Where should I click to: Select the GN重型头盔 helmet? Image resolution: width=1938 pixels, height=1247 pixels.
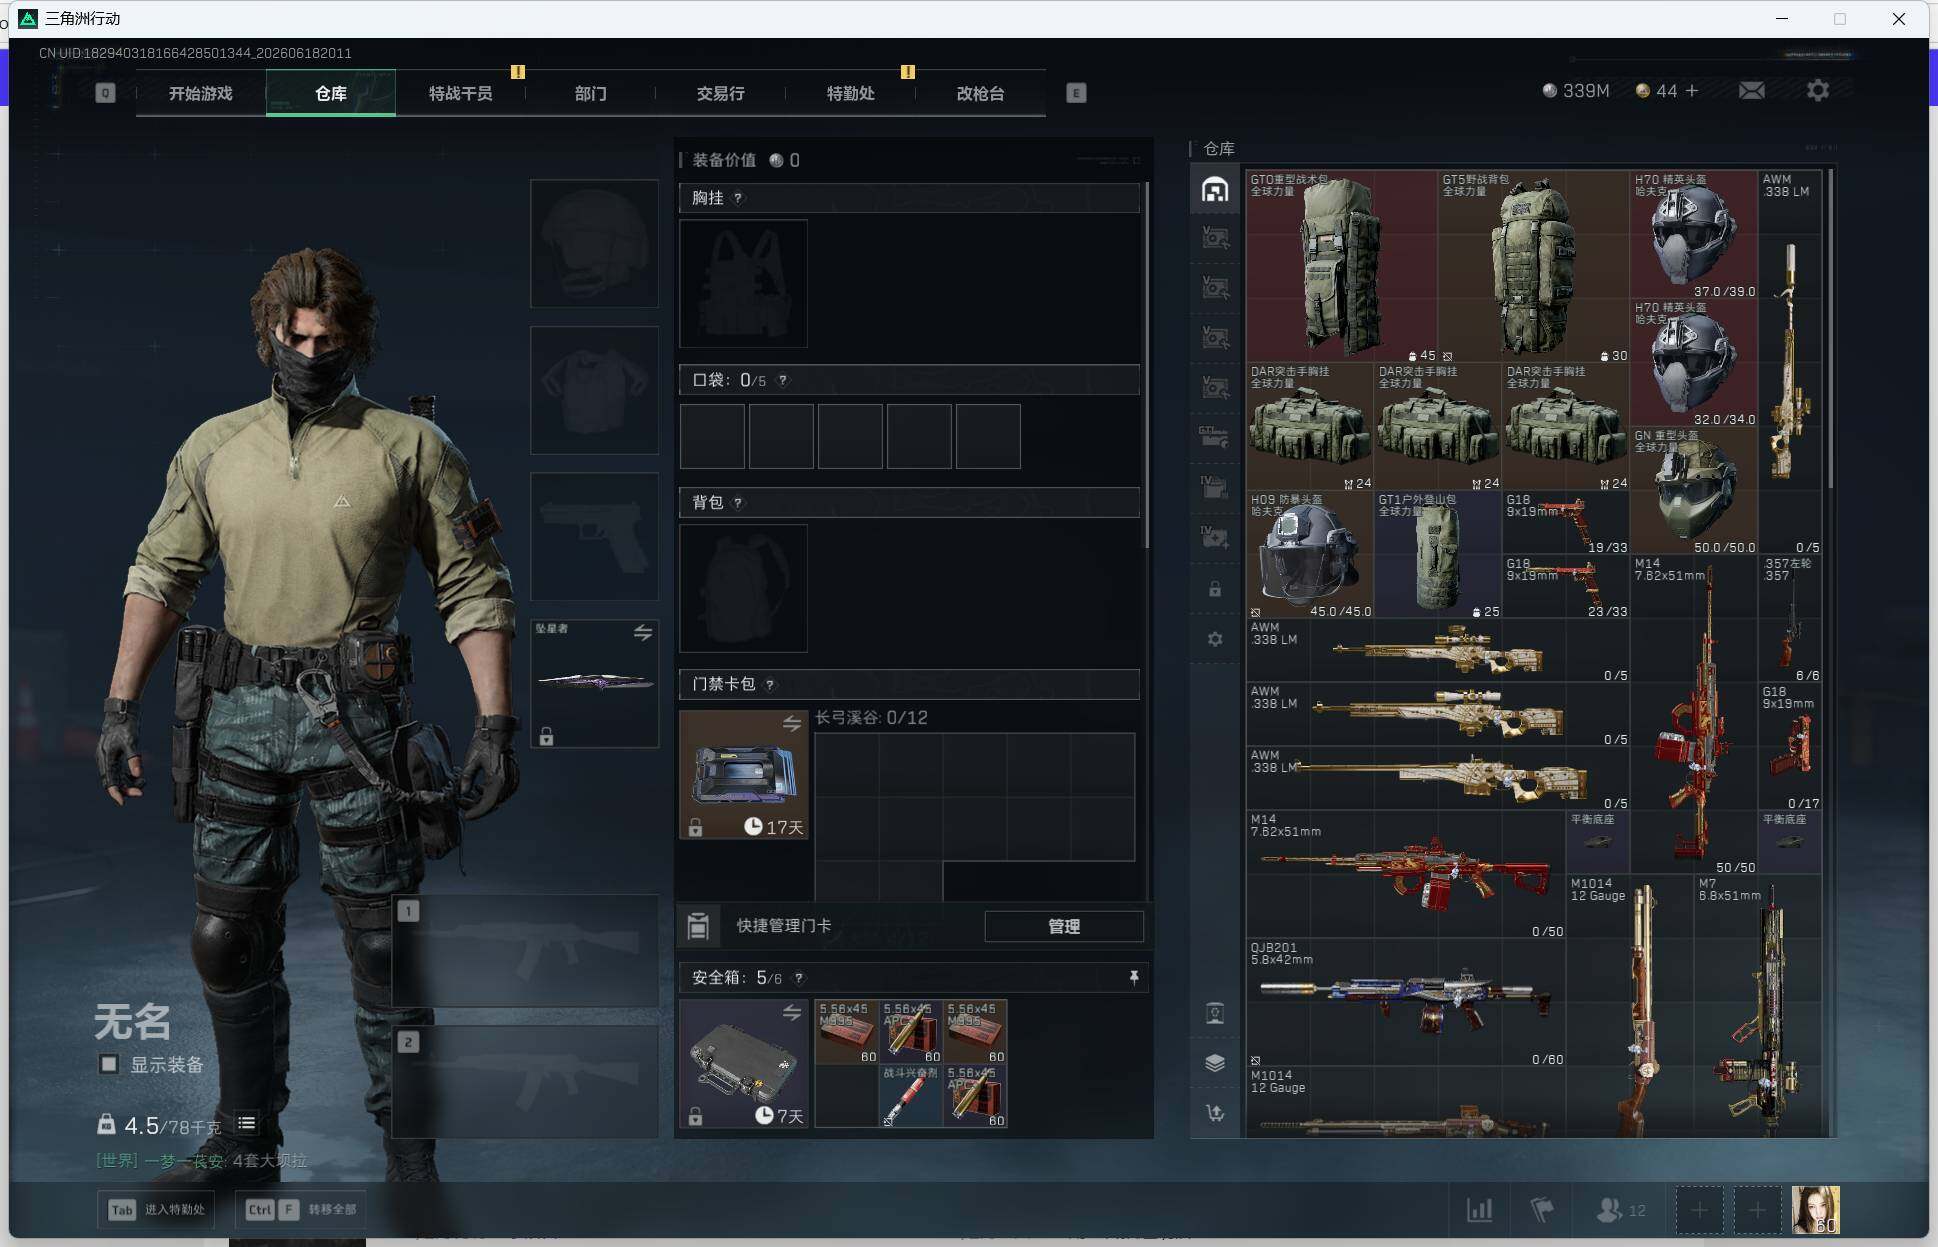pos(1694,491)
